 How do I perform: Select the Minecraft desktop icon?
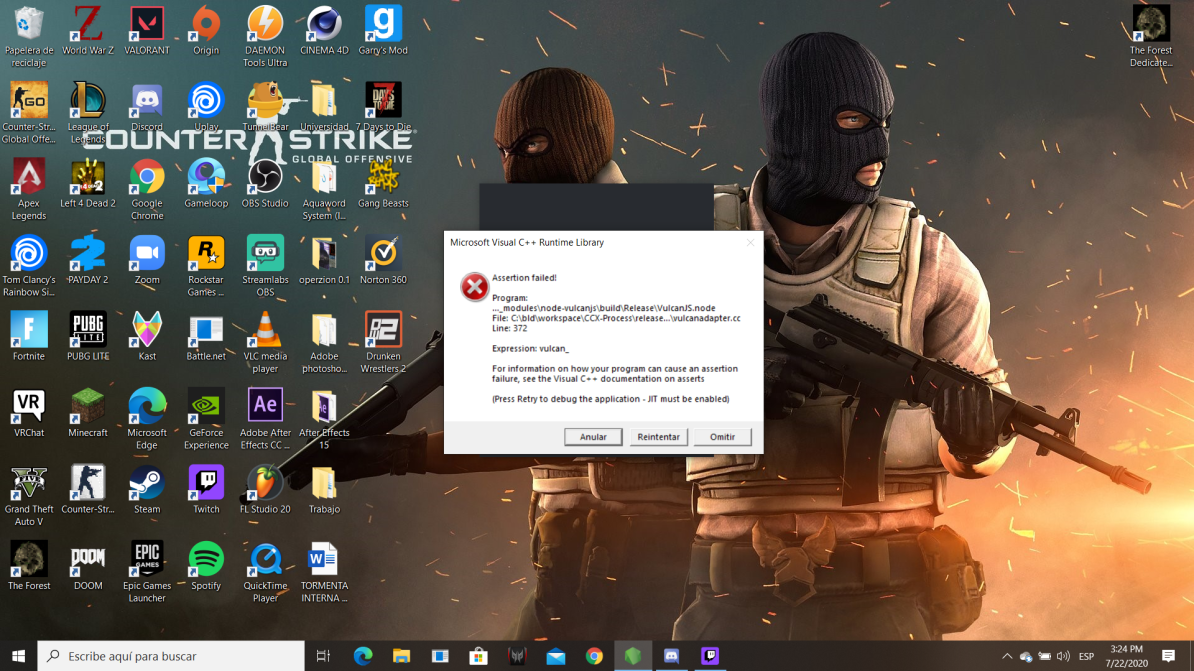click(x=88, y=414)
